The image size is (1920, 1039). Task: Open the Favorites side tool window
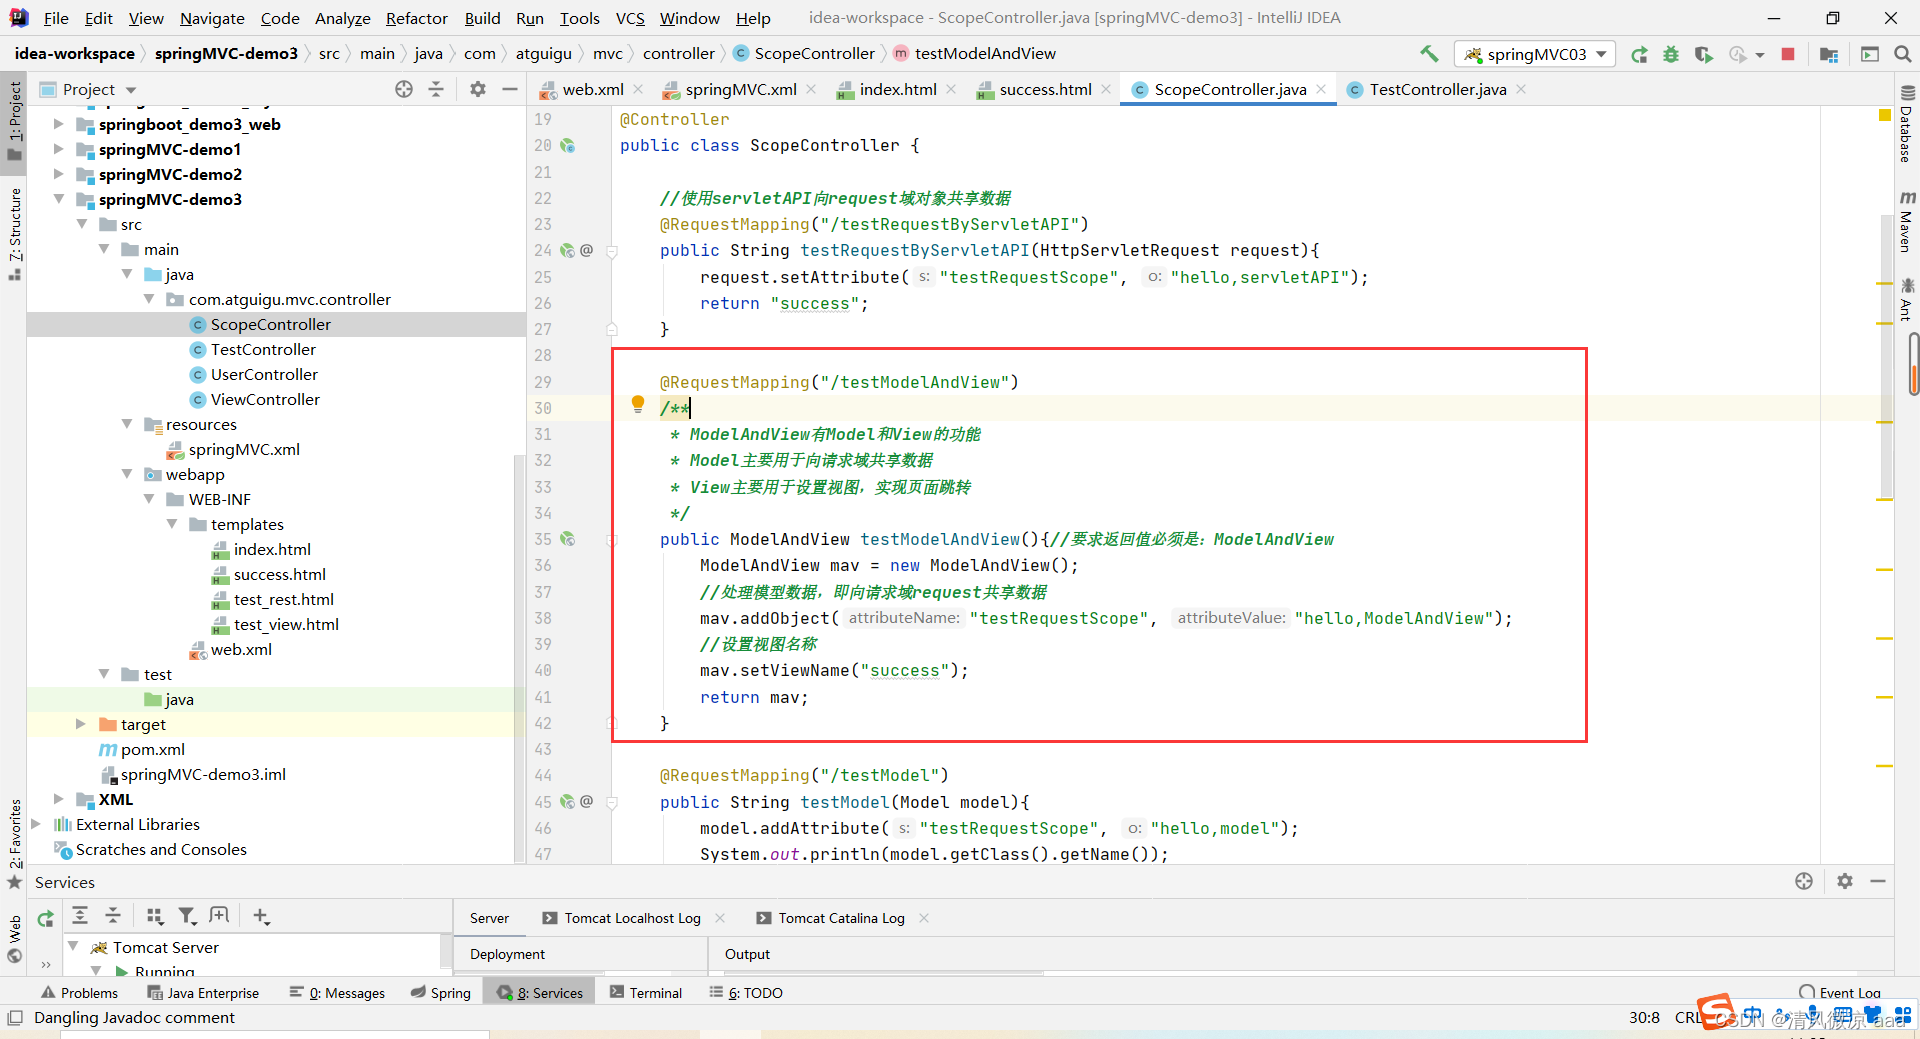click(15, 843)
